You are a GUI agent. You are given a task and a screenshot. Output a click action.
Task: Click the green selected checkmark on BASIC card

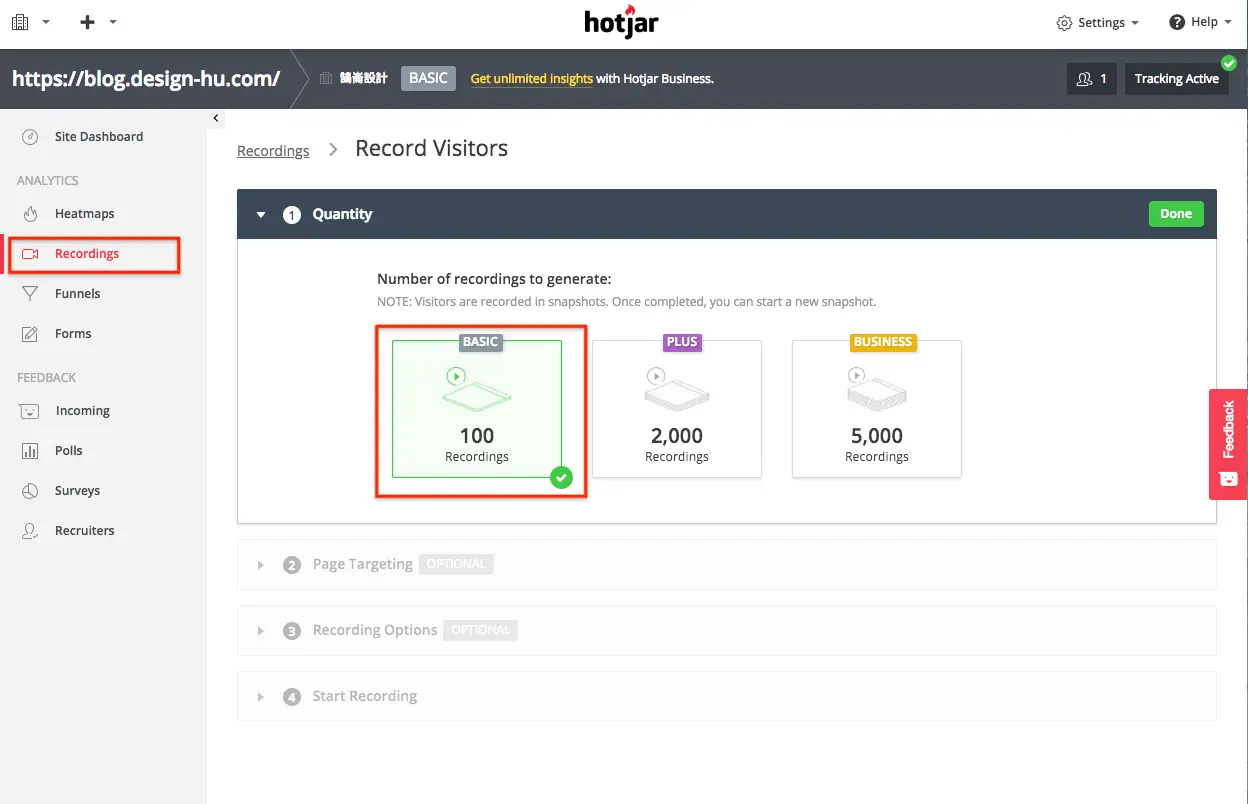[x=562, y=478]
